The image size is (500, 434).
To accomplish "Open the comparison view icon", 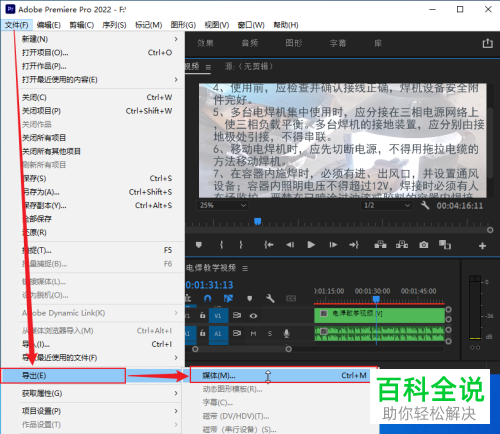I will [x=445, y=245].
